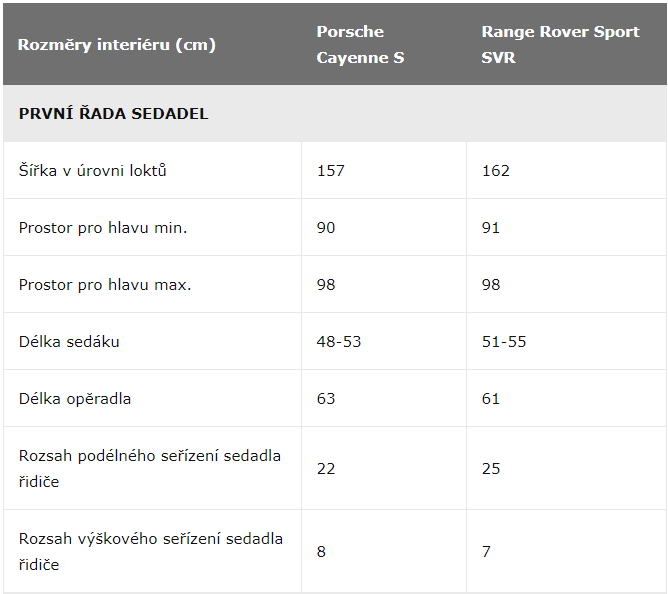Select the seat length value 48-53
Screen dimensions: 668x594
(x=339, y=341)
